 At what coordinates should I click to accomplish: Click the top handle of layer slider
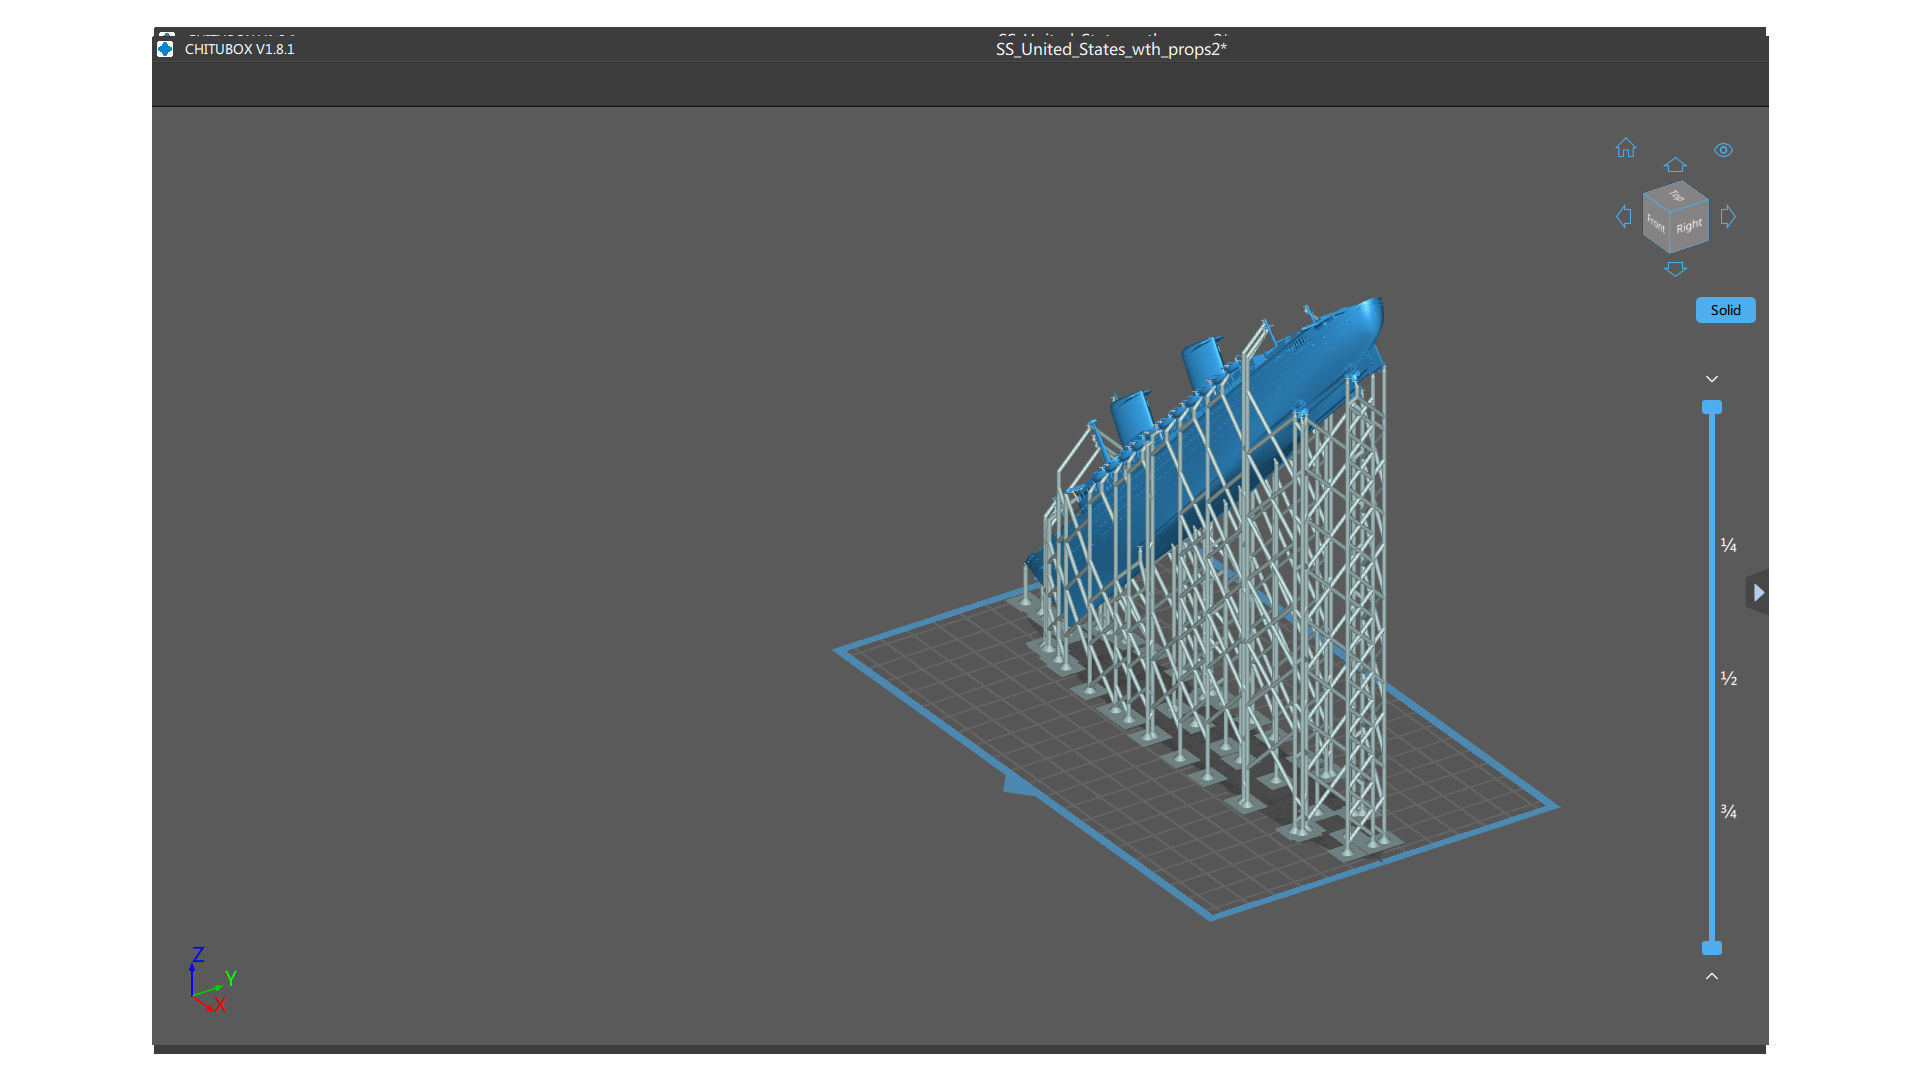[1712, 407]
